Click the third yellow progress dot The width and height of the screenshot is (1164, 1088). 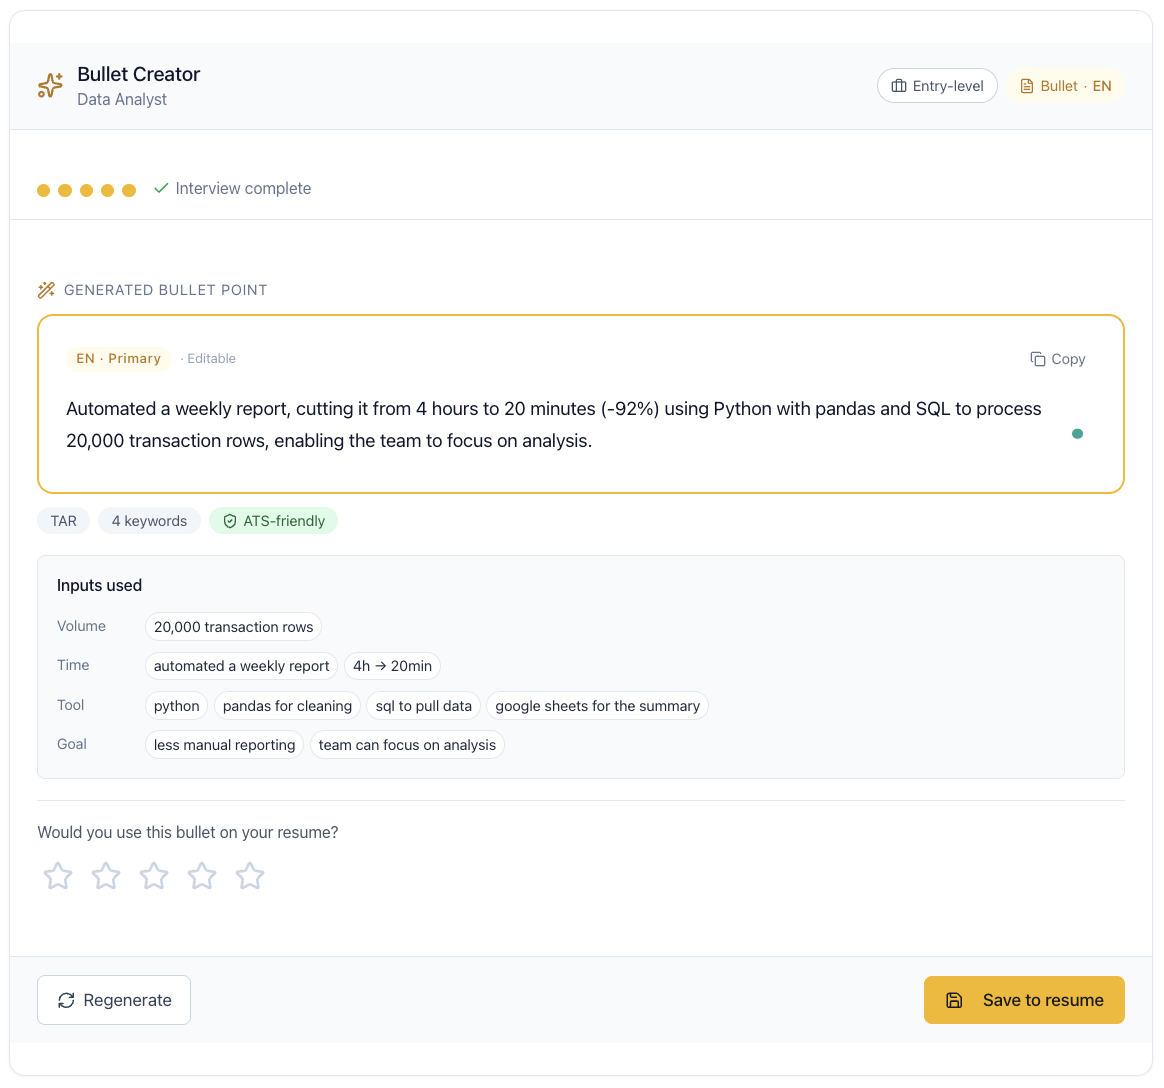pyautogui.click(x=86, y=191)
